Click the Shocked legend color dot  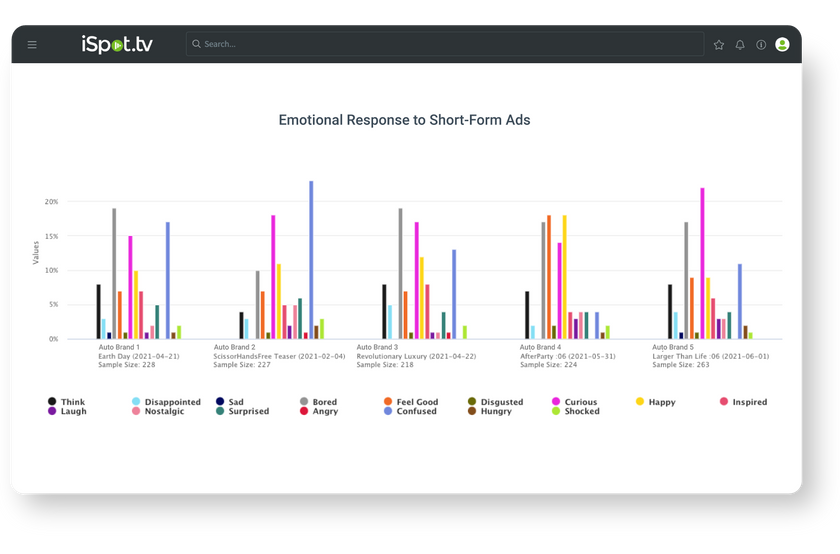tap(556, 411)
